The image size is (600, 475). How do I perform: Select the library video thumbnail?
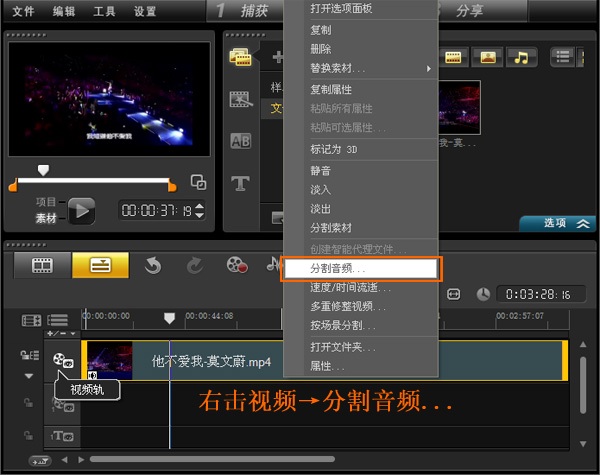(x=459, y=108)
